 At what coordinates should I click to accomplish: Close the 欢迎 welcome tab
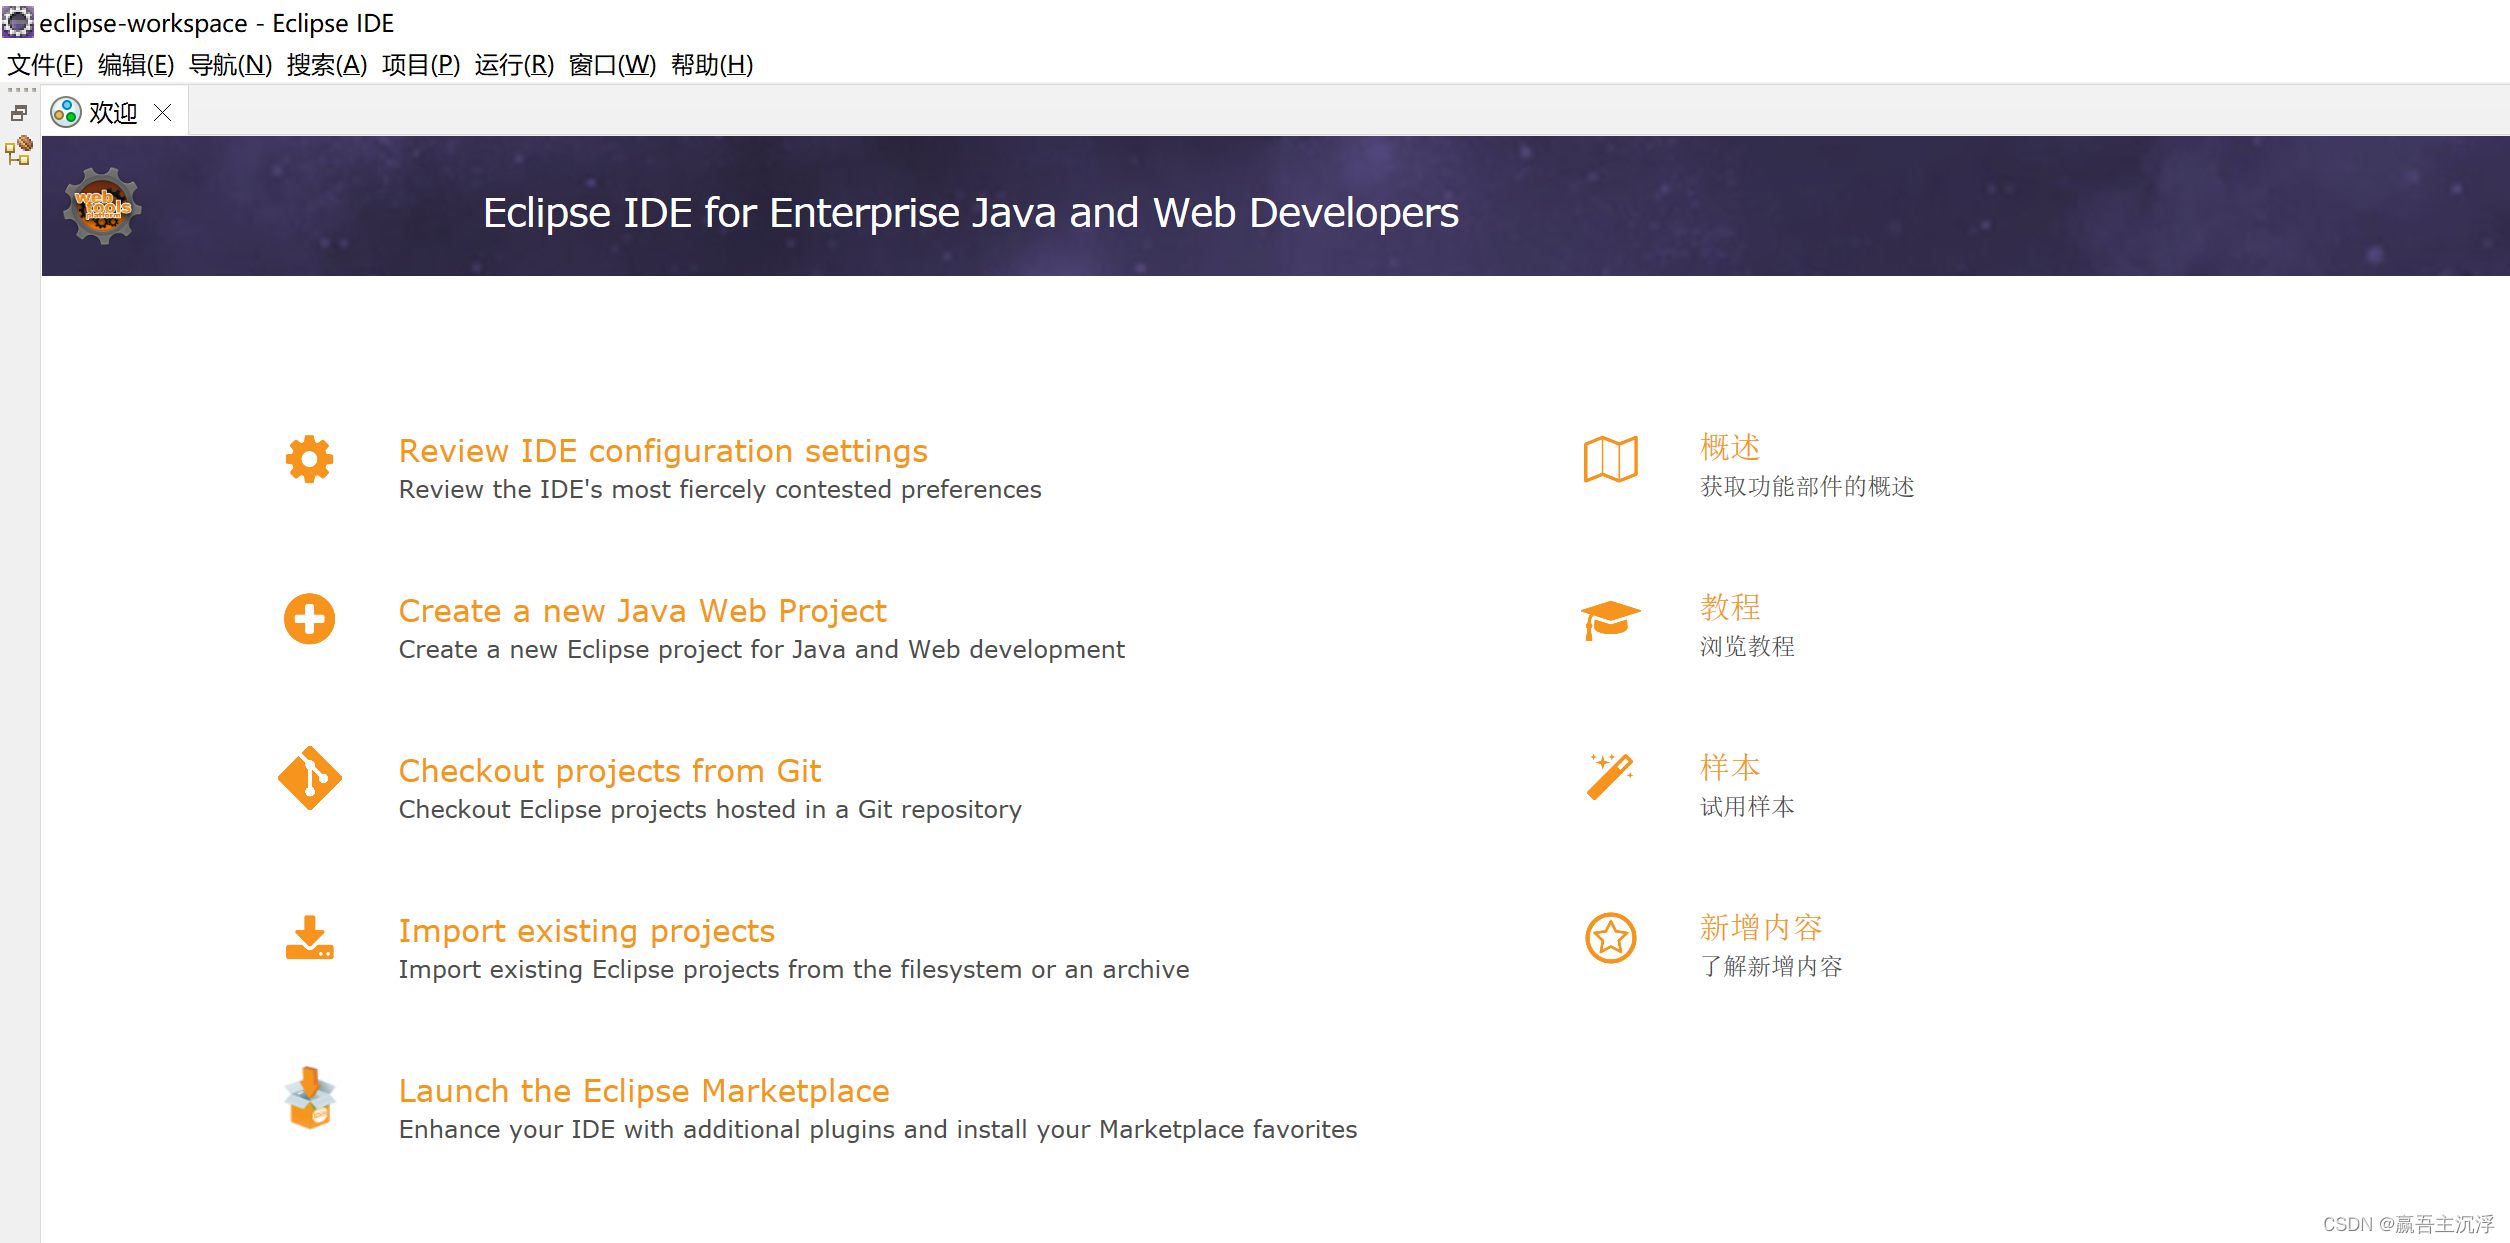(x=163, y=112)
